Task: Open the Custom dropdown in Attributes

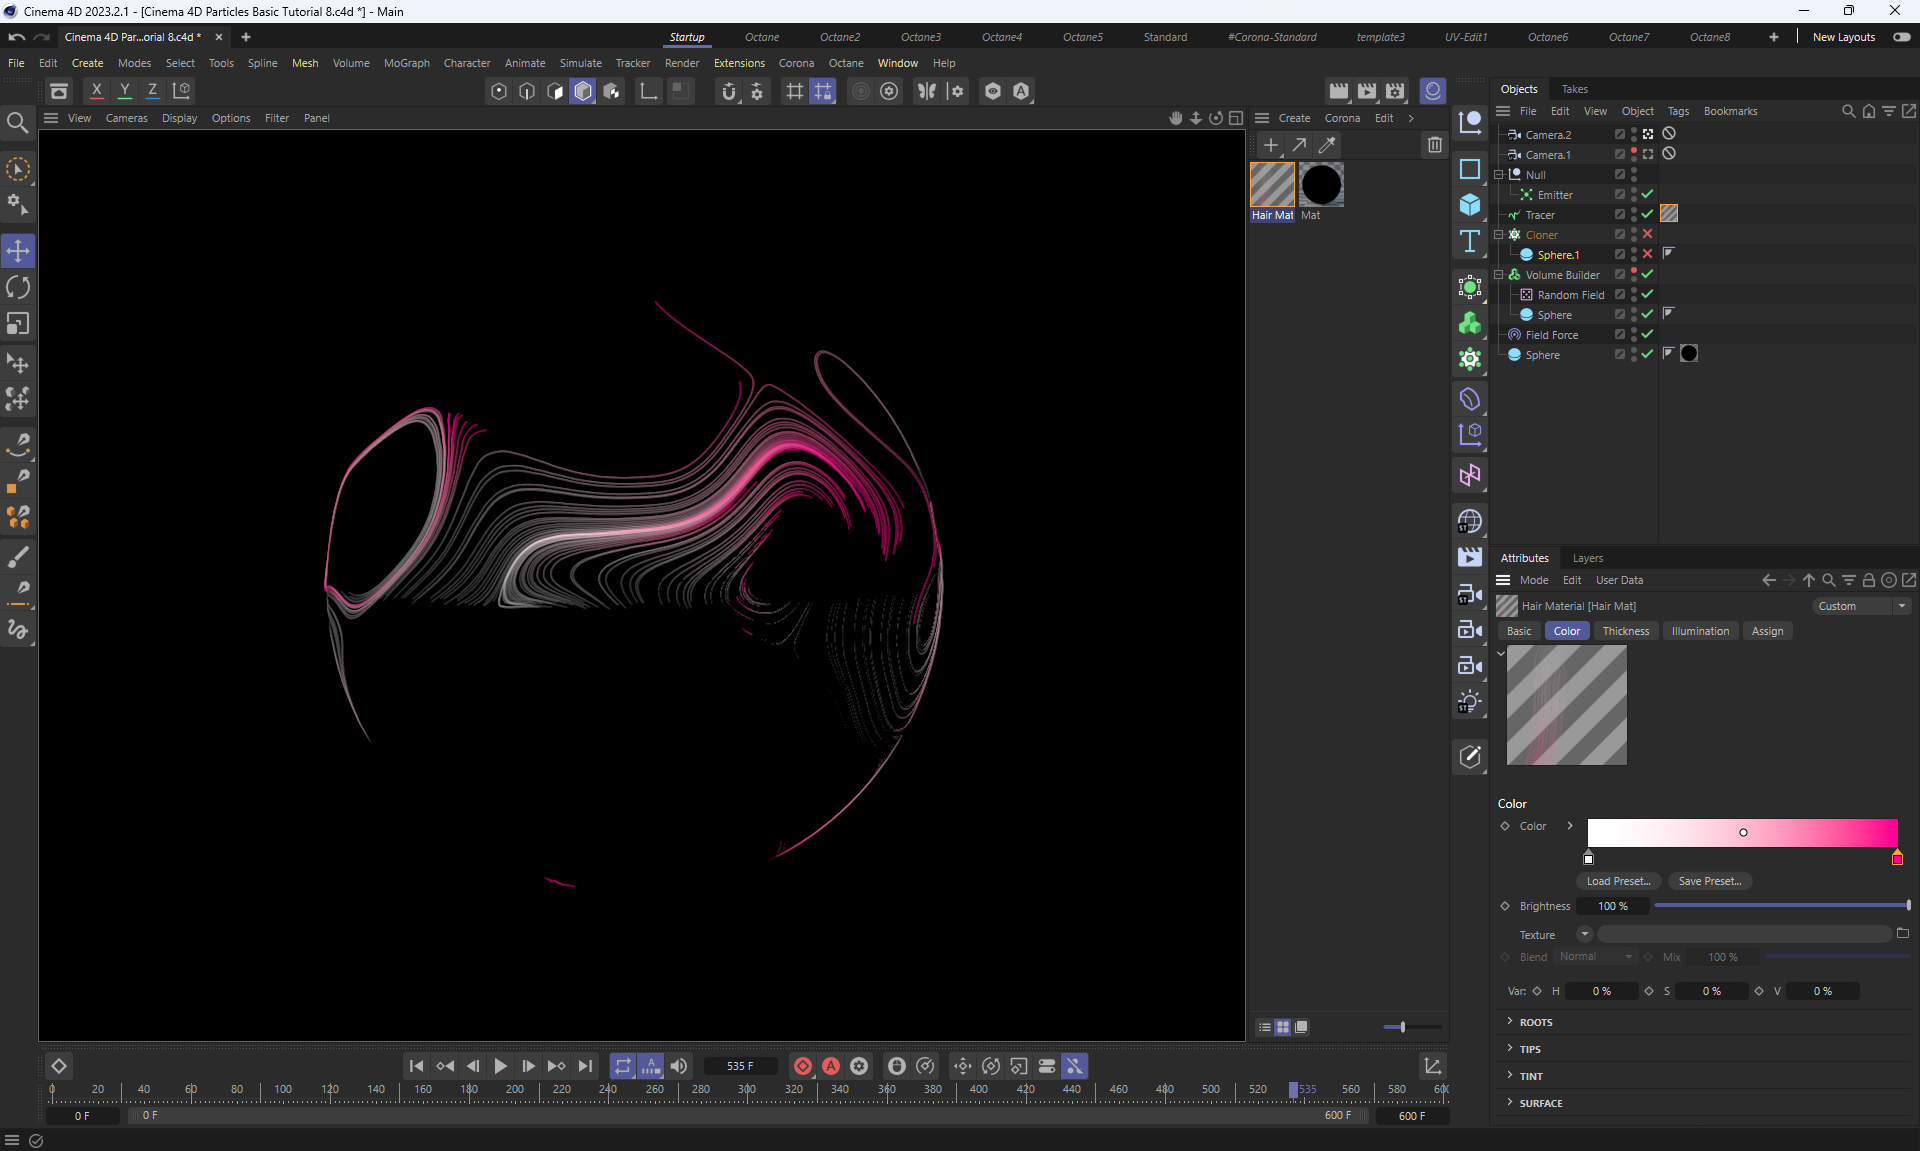Action: [x=1862, y=606]
